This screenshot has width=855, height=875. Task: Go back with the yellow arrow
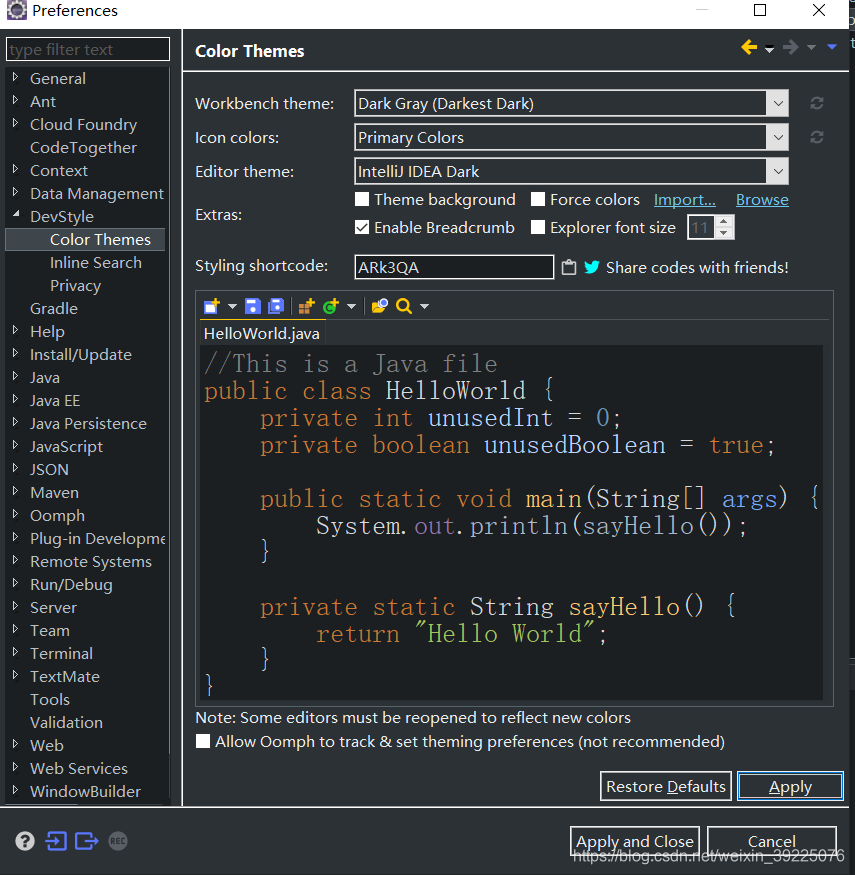[749, 47]
